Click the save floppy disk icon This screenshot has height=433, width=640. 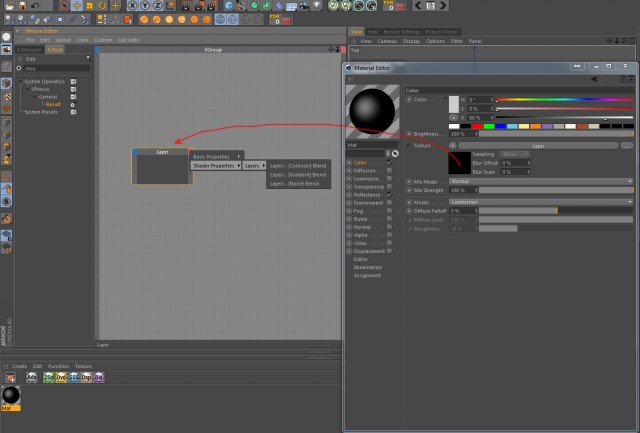[22, 5]
